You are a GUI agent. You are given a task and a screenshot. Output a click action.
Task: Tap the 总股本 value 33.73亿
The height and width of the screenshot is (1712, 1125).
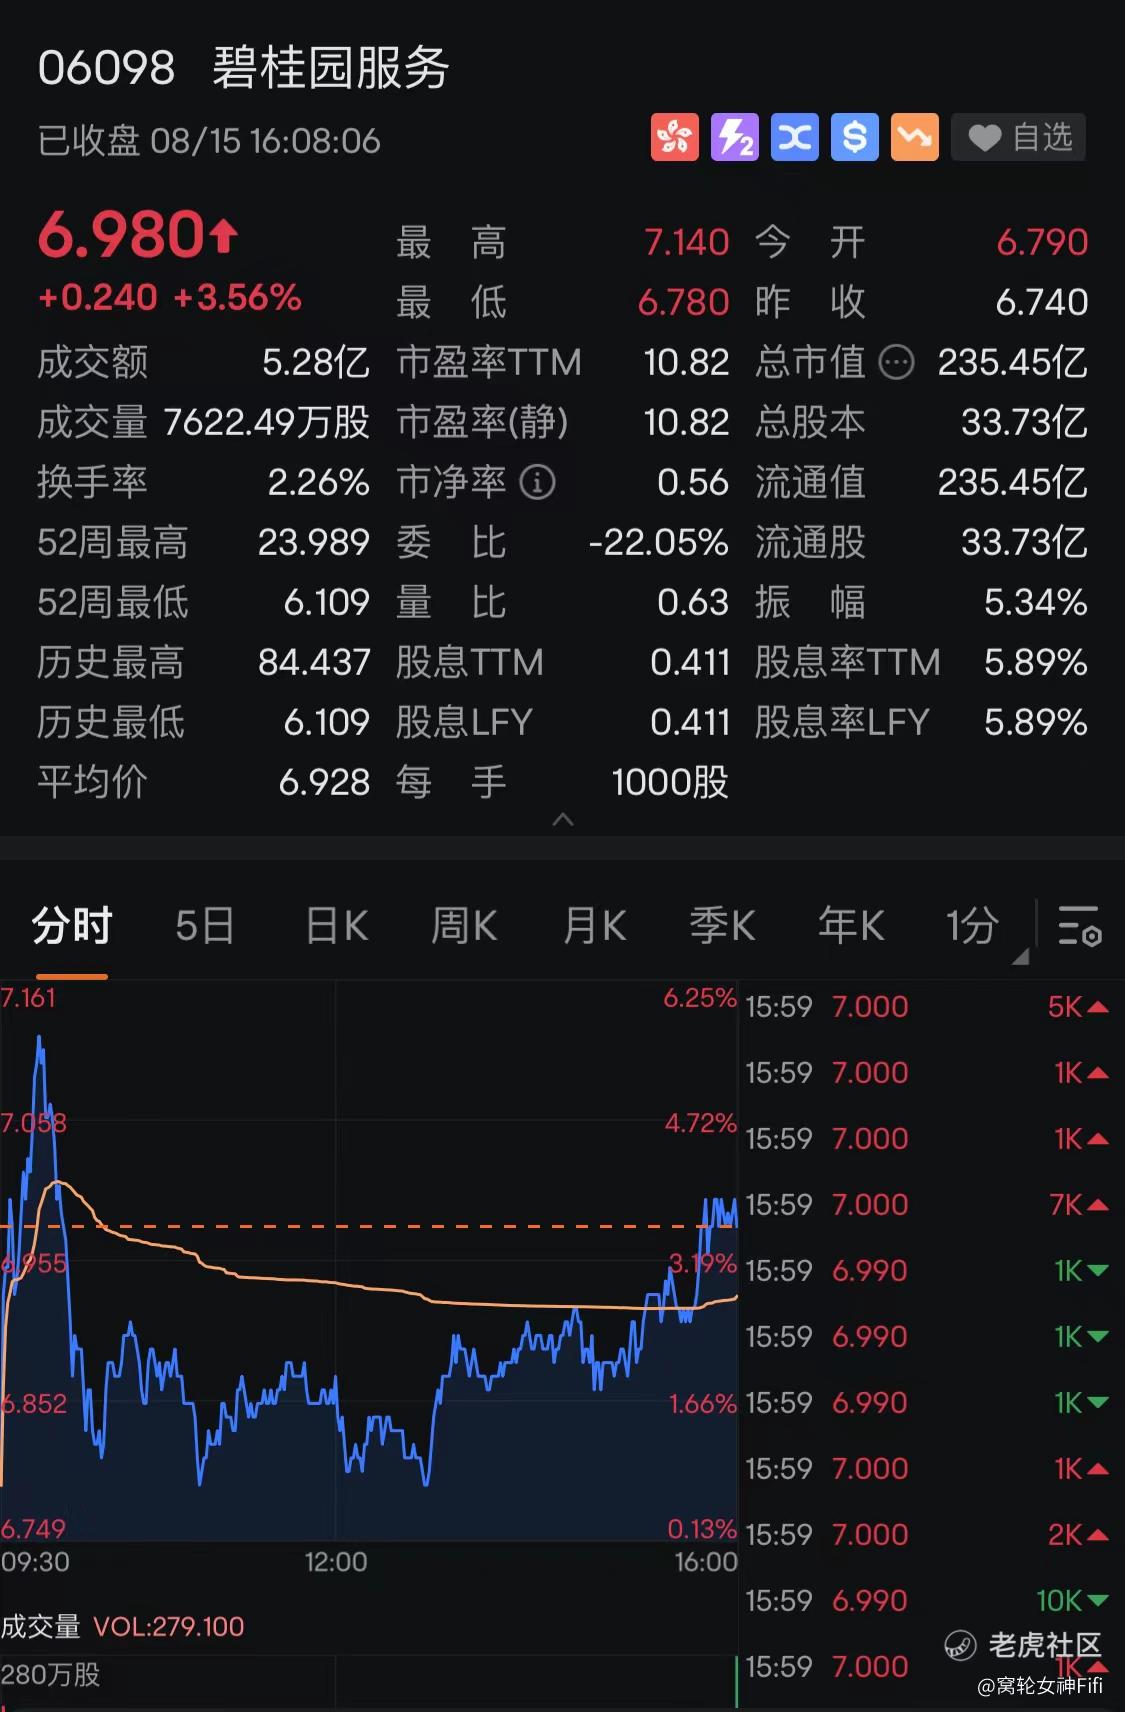click(1024, 422)
